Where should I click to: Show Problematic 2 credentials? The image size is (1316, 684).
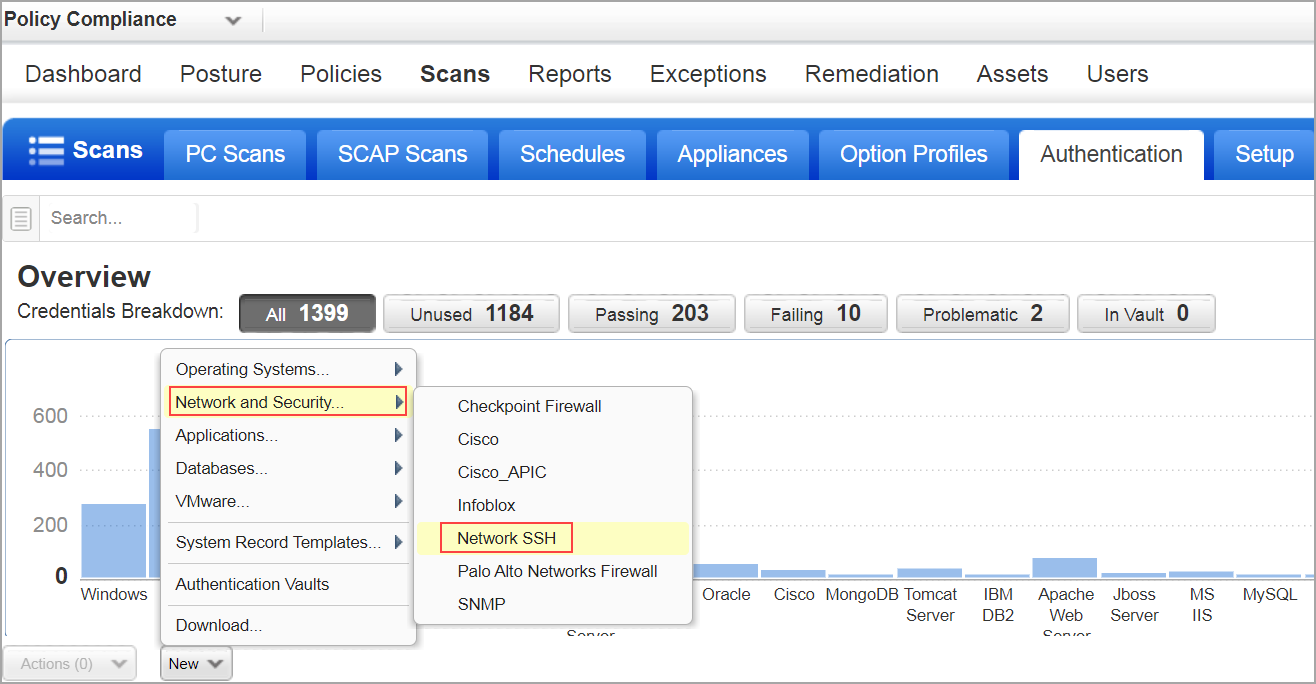(x=982, y=314)
